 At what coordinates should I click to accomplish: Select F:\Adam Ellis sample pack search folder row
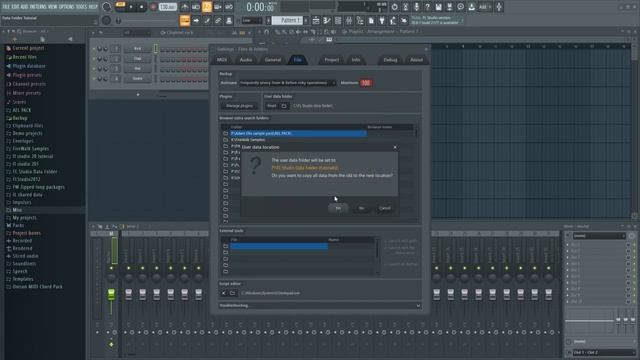[298, 133]
